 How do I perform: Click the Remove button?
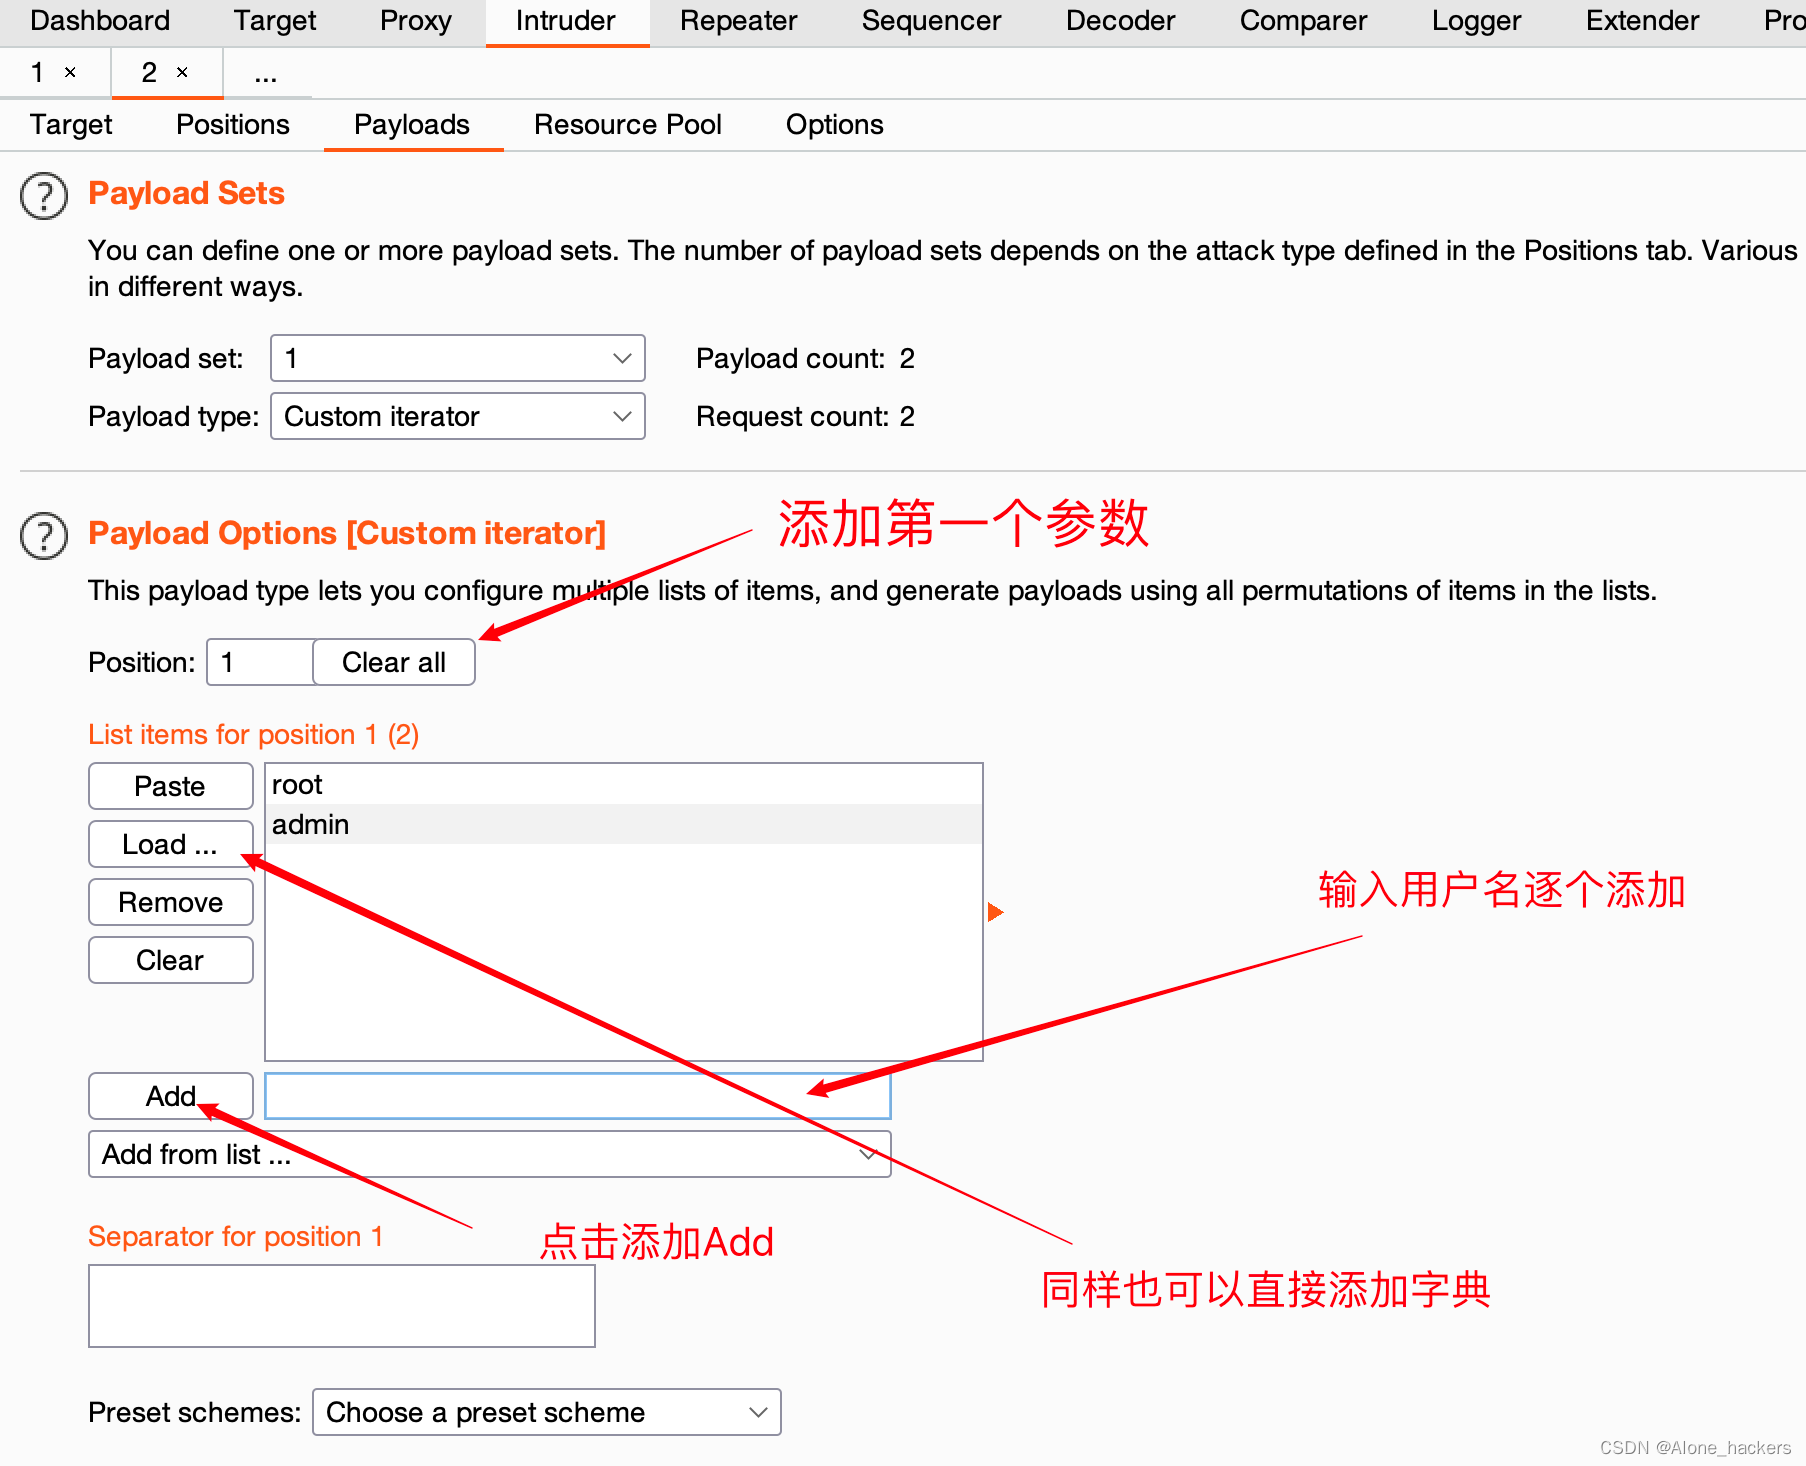(170, 902)
